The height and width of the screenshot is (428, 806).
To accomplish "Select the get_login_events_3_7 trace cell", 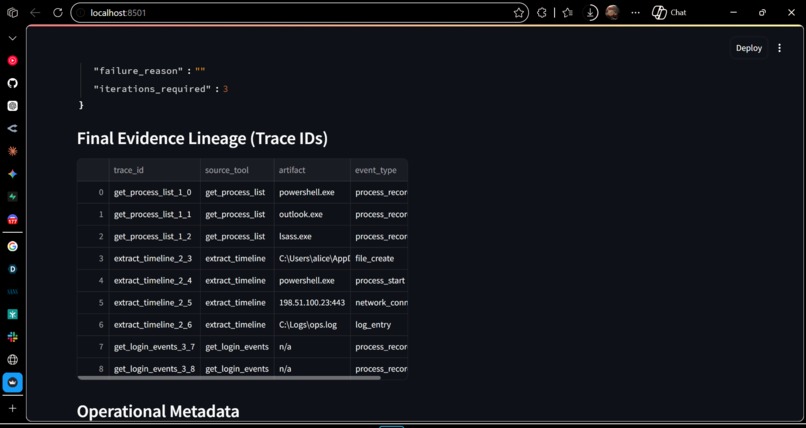I will 154,347.
